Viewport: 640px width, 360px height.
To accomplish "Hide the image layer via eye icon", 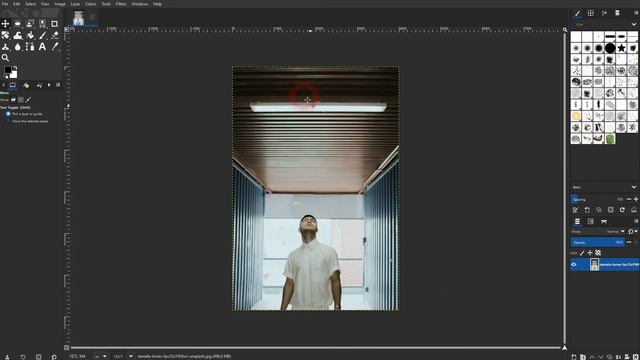I will [x=574, y=264].
